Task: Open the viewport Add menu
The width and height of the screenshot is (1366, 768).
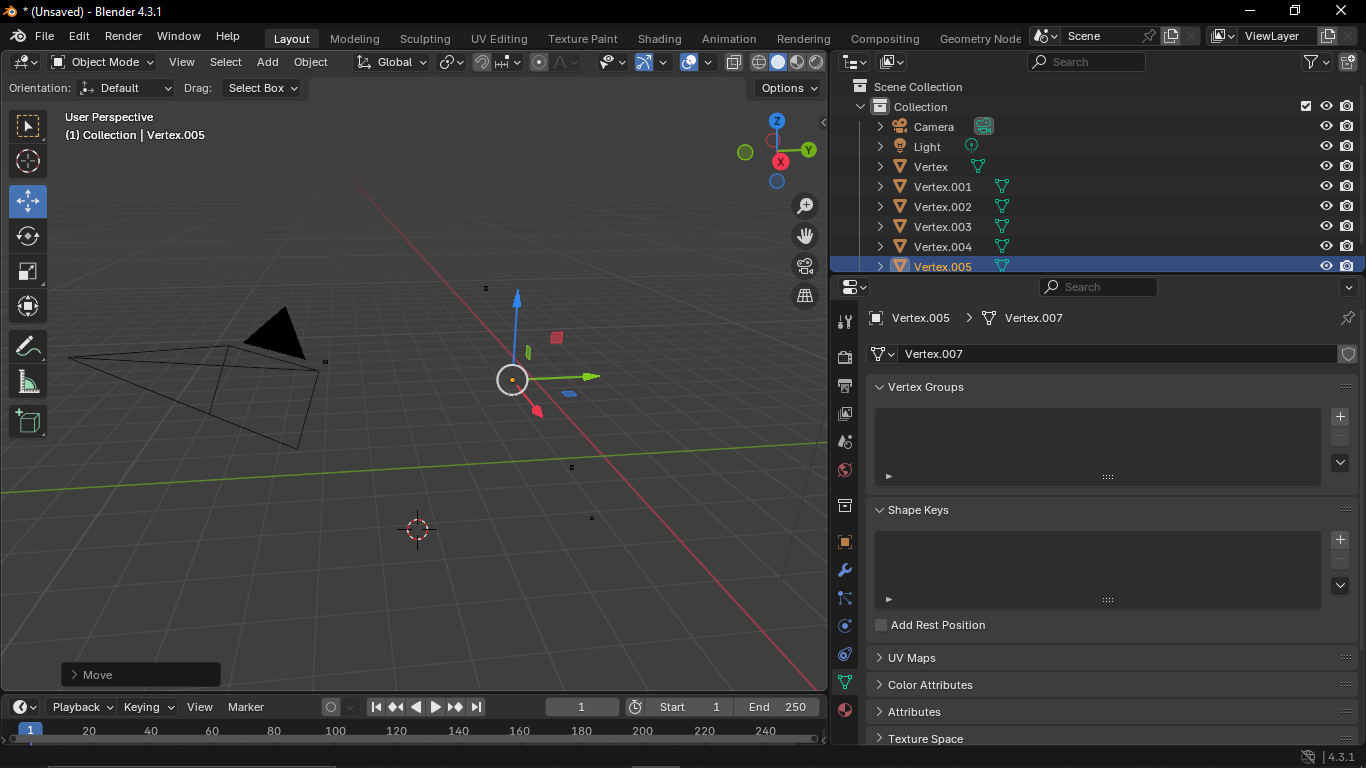Action: (268, 62)
